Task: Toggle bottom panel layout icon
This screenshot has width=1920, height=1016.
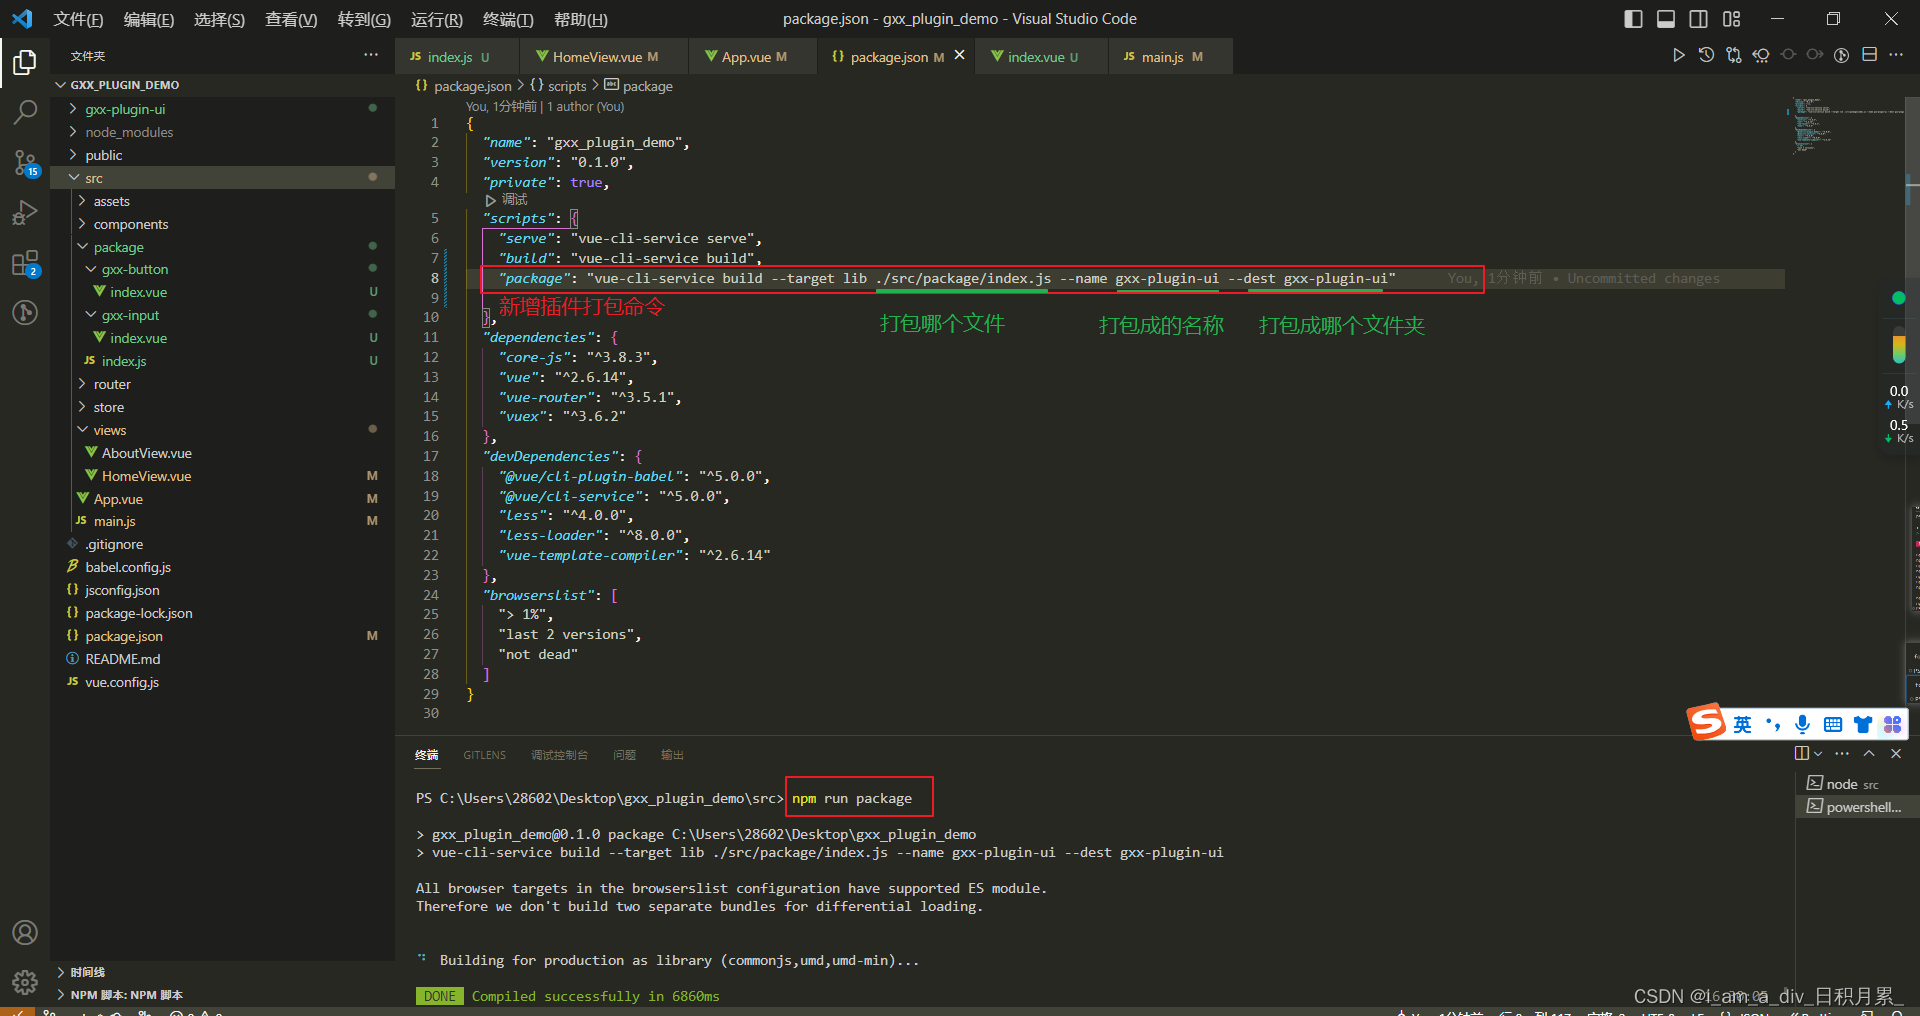Action: pos(1666,19)
